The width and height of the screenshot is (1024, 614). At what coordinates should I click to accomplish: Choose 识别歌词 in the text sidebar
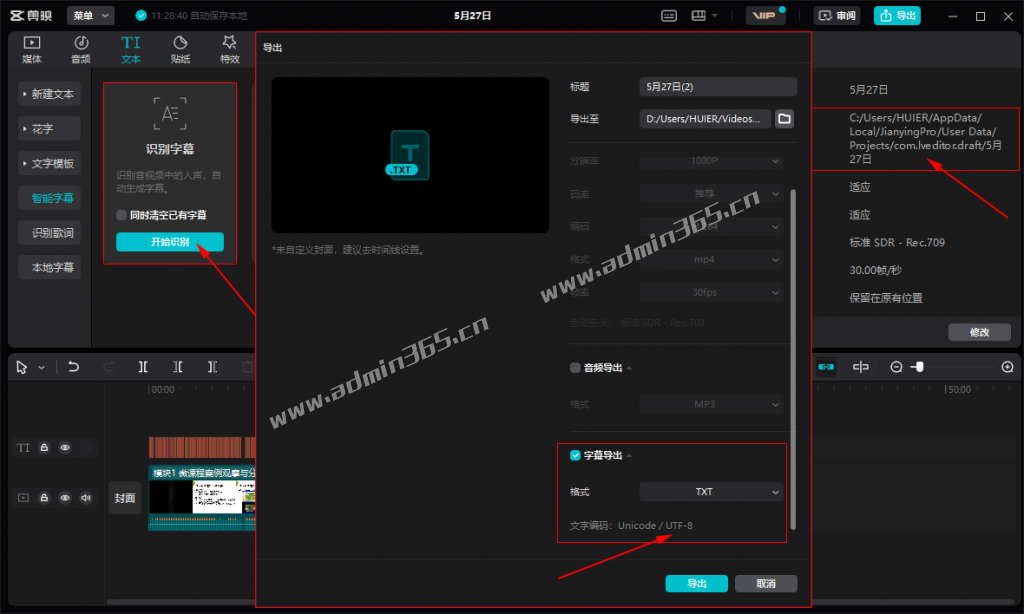click(x=52, y=233)
